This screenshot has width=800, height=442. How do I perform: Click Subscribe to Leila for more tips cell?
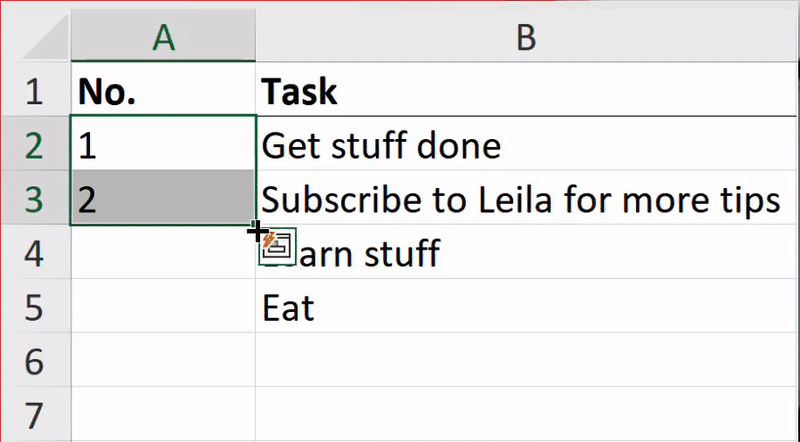pos(526,199)
